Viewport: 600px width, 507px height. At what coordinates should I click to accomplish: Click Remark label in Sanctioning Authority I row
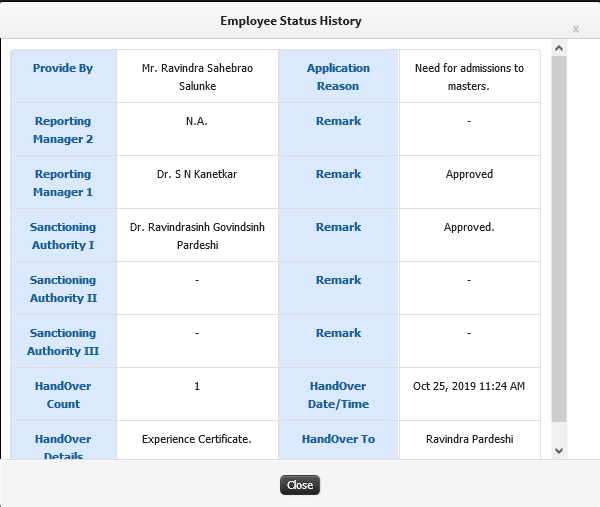point(338,227)
